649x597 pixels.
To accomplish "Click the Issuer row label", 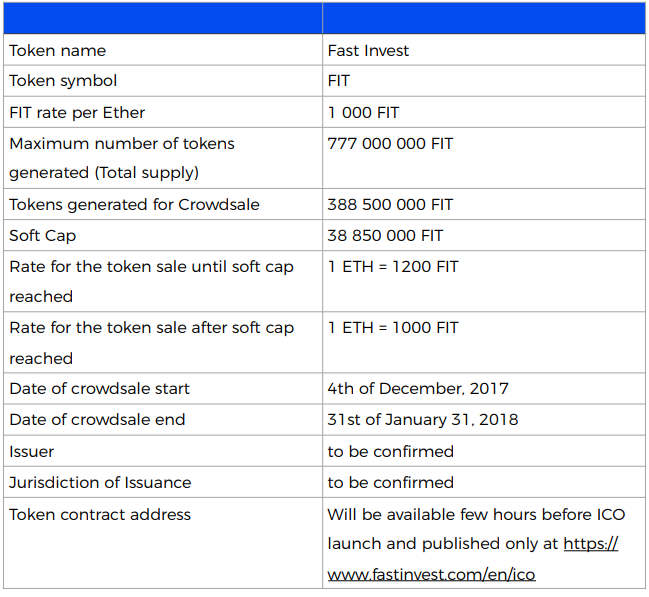I will click(31, 451).
